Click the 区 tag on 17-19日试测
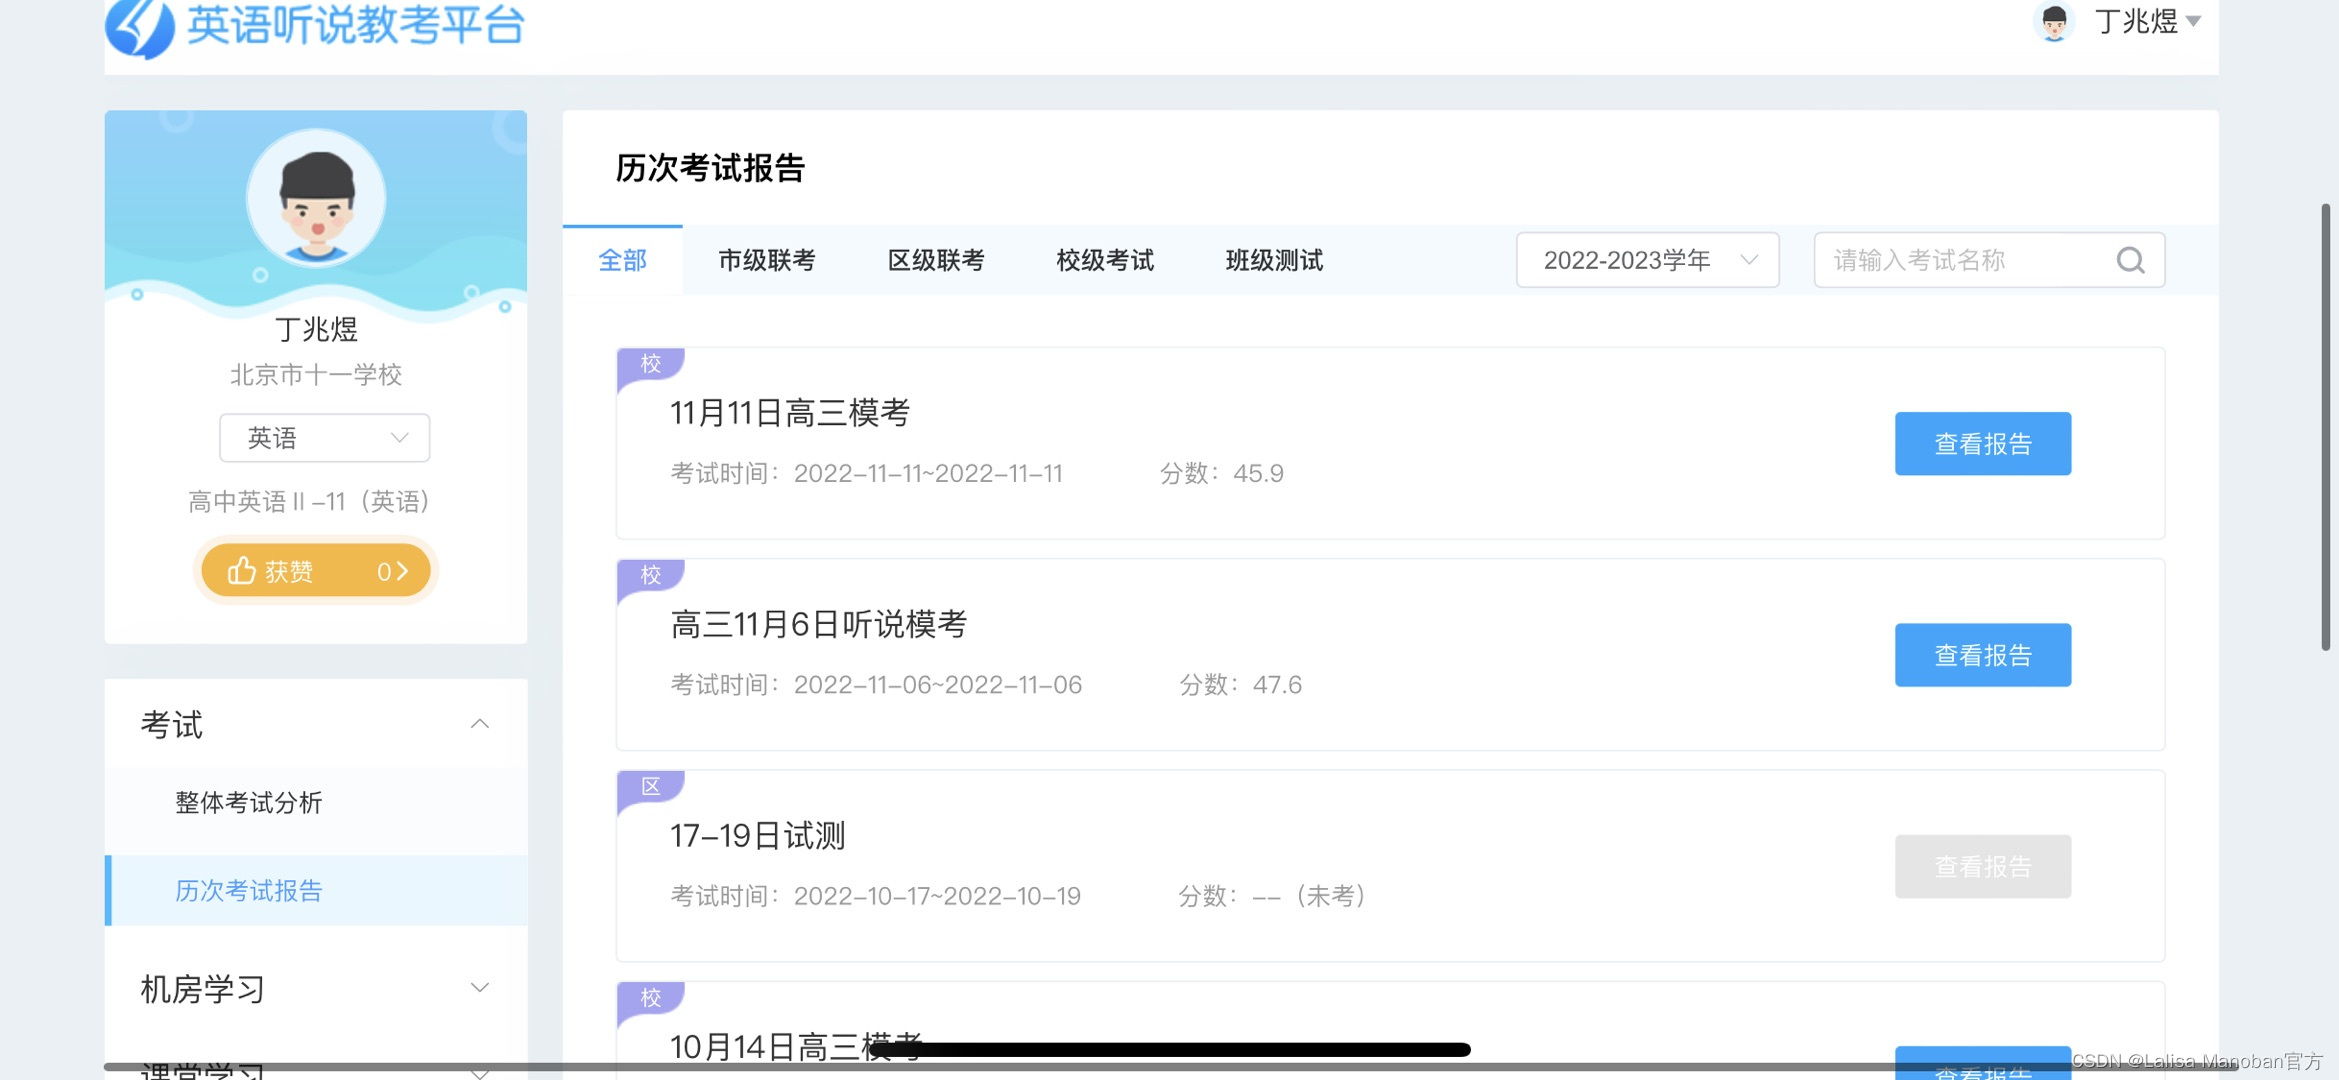Viewport: 2339px width, 1080px height. pyautogui.click(x=650, y=787)
